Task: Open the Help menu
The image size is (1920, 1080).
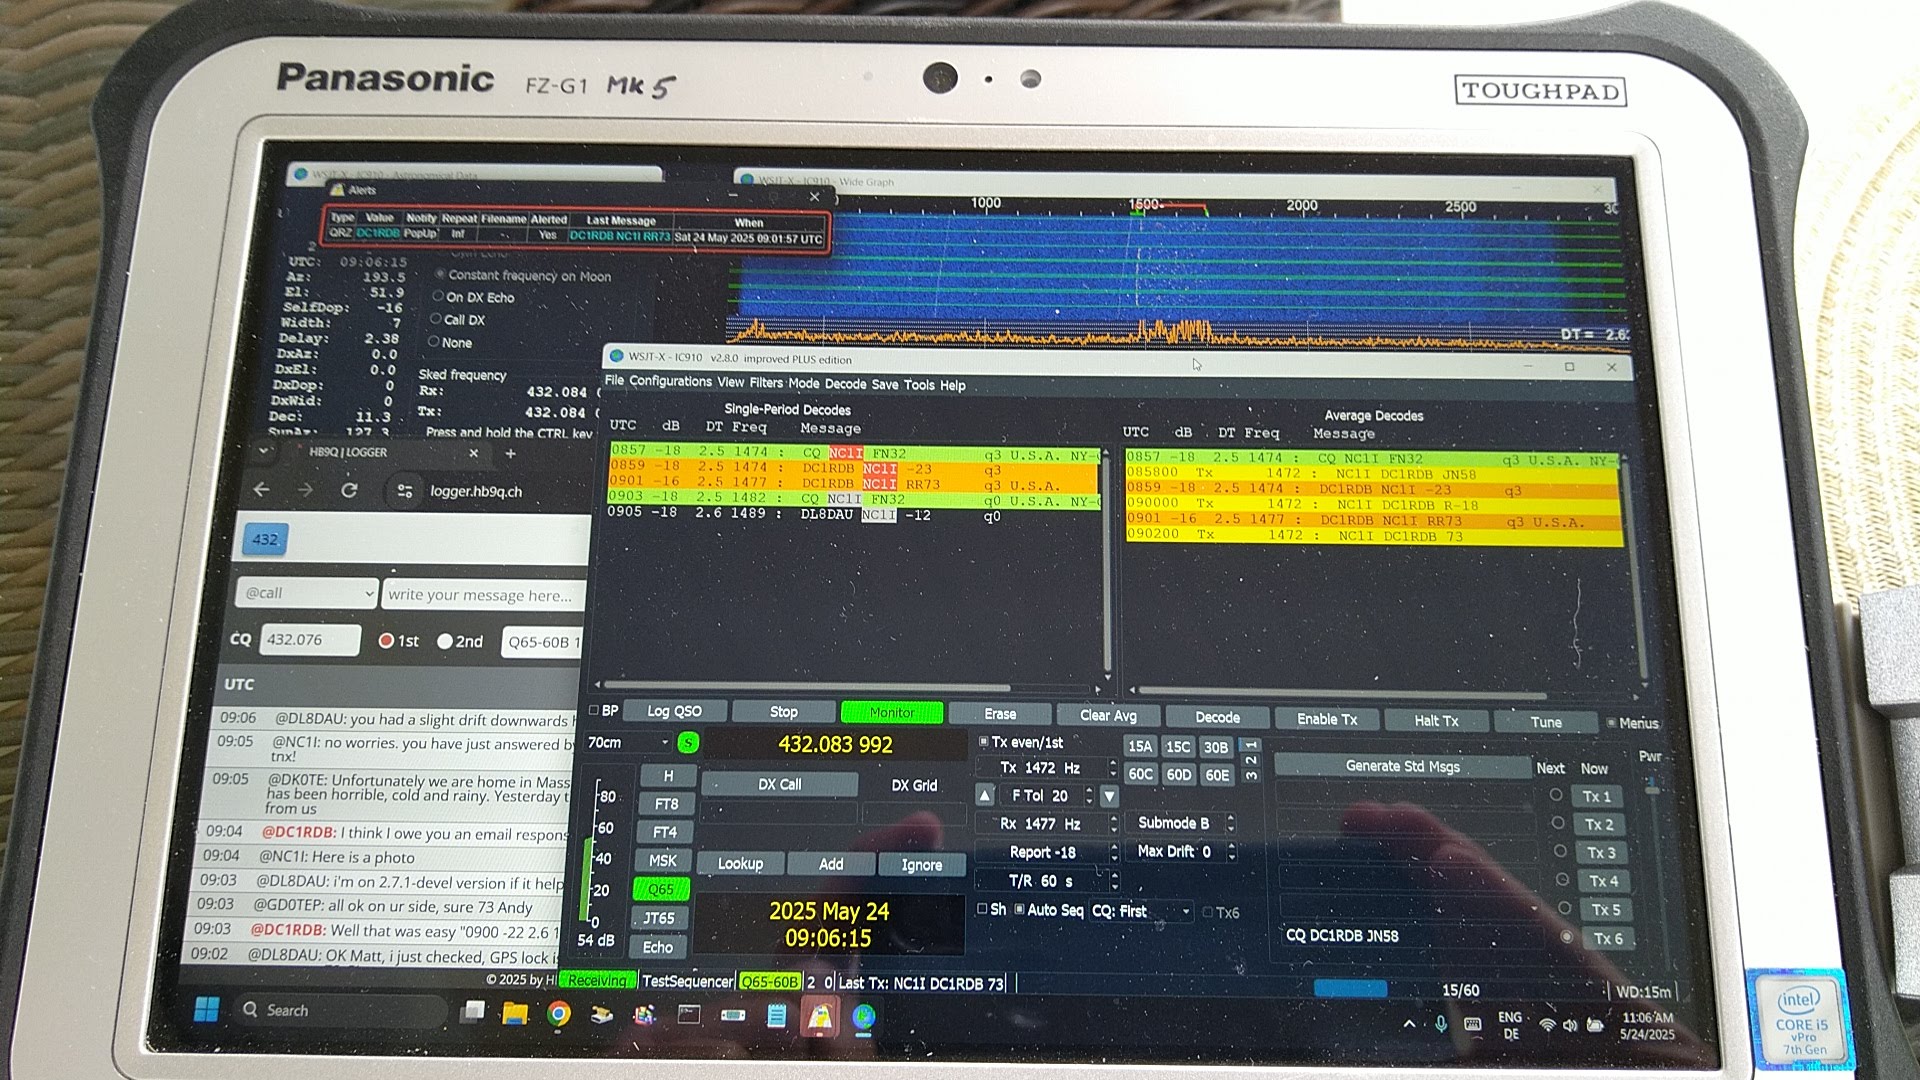Action: [x=953, y=385]
